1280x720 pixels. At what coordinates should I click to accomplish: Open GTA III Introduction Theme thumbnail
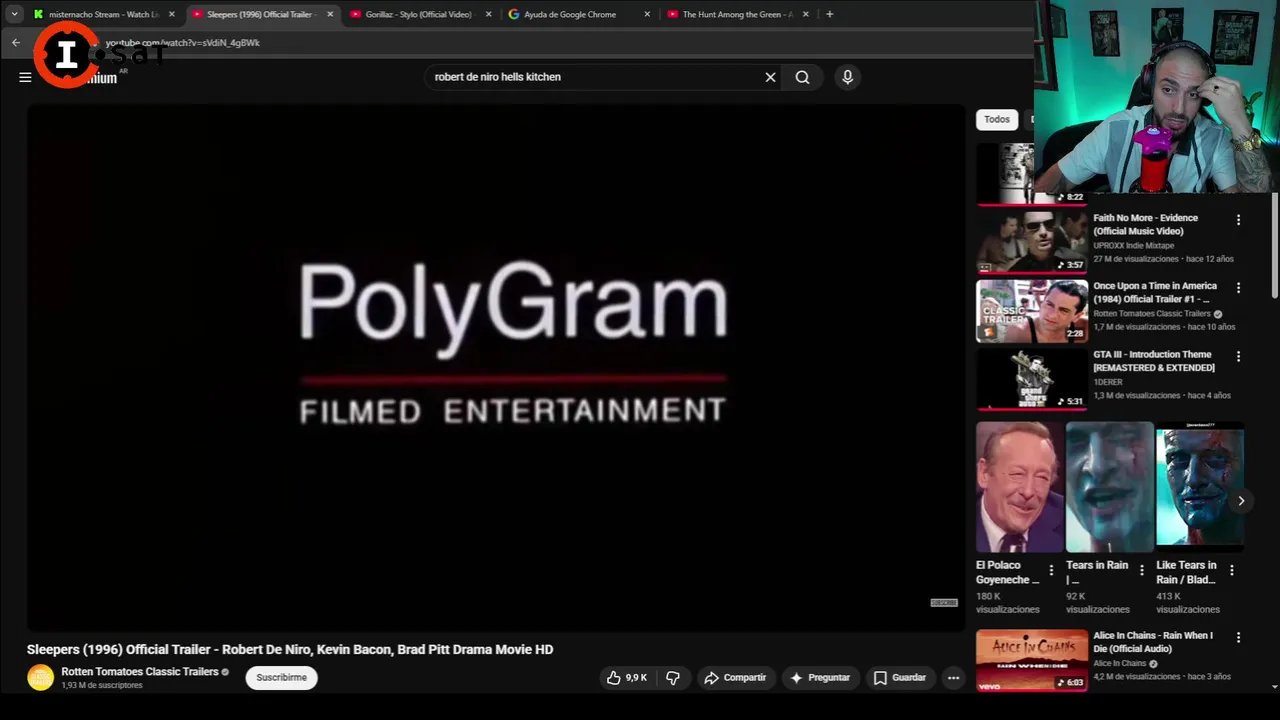coord(1031,378)
